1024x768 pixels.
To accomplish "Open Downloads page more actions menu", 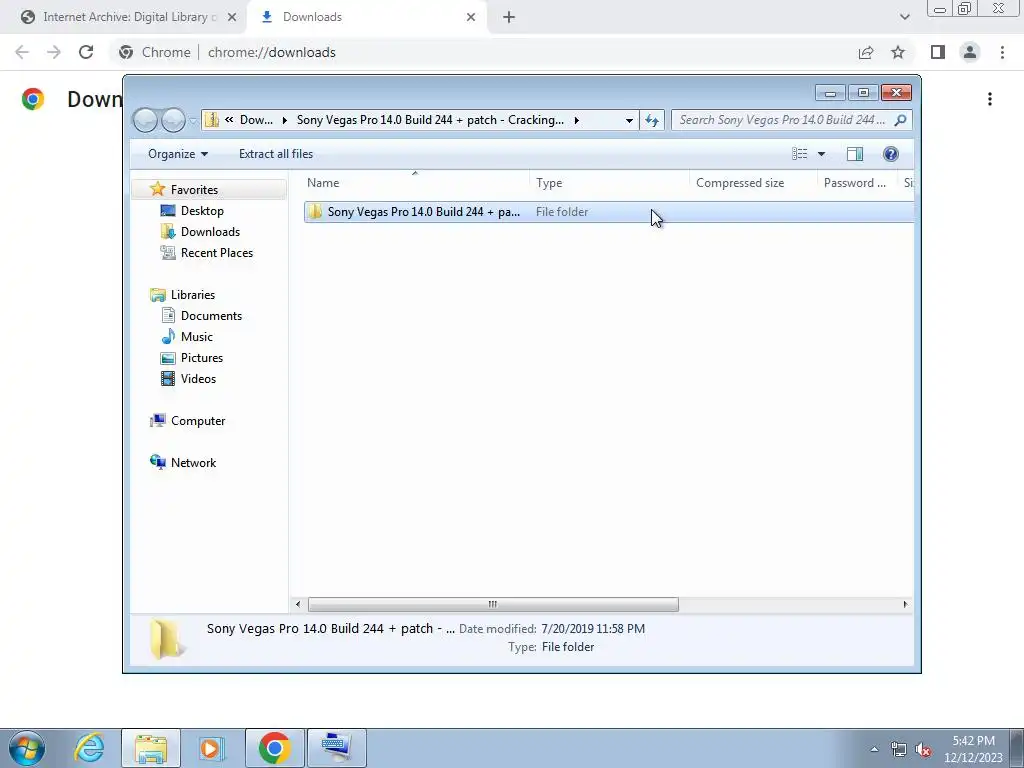I will 990,99.
